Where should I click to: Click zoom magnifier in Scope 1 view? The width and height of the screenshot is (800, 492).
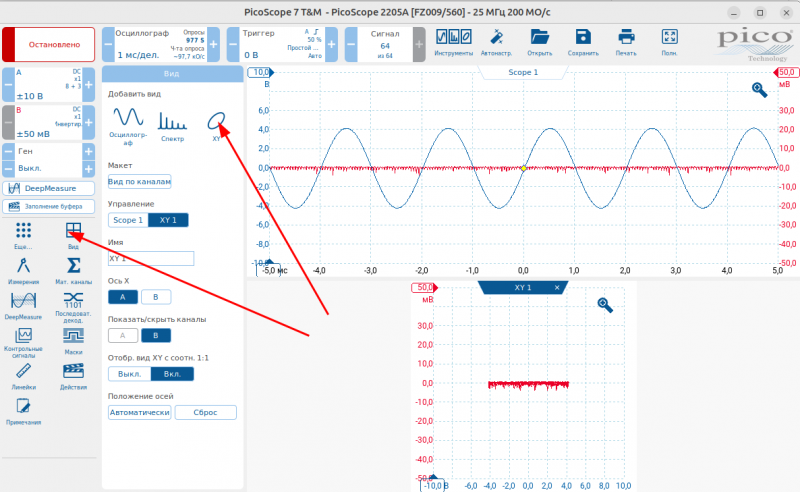click(x=759, y=90)
